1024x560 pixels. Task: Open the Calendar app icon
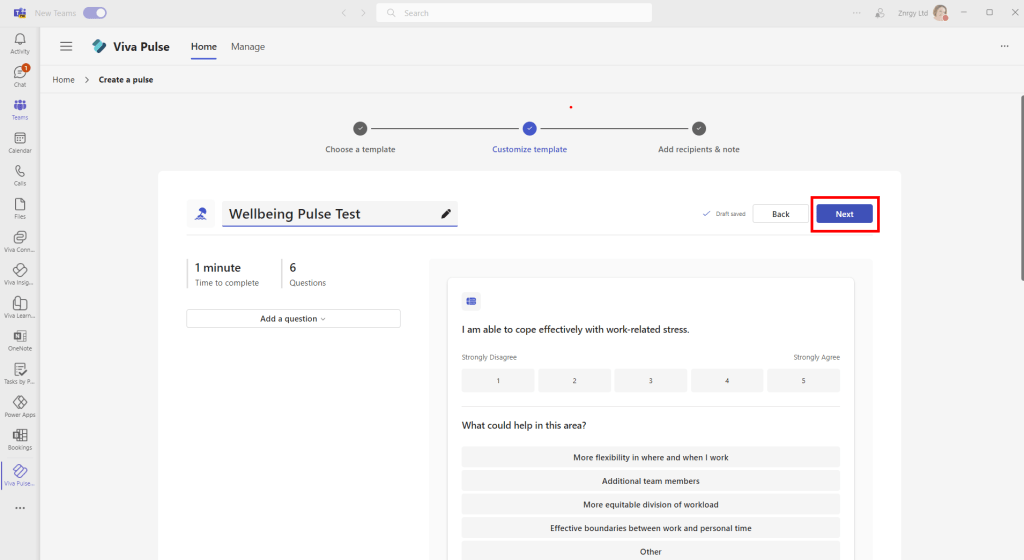pyautogui.click(x=20, y=142)
